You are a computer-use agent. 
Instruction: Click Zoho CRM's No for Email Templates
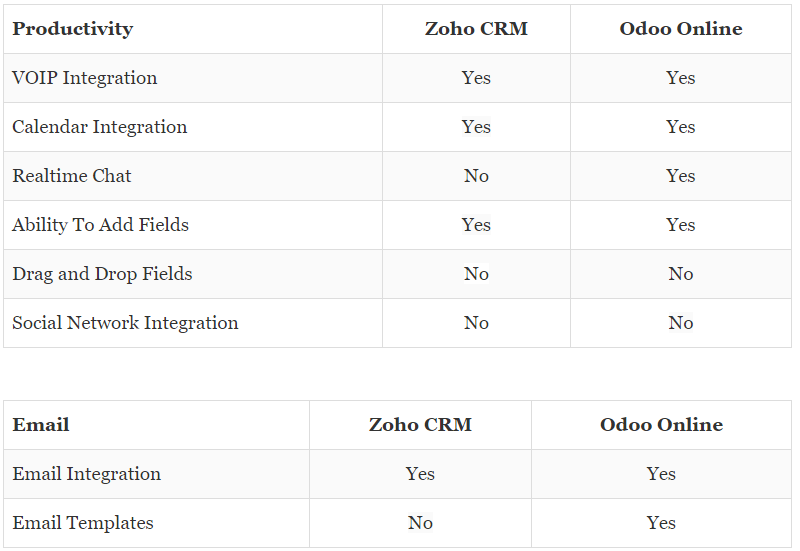[420, 523]
